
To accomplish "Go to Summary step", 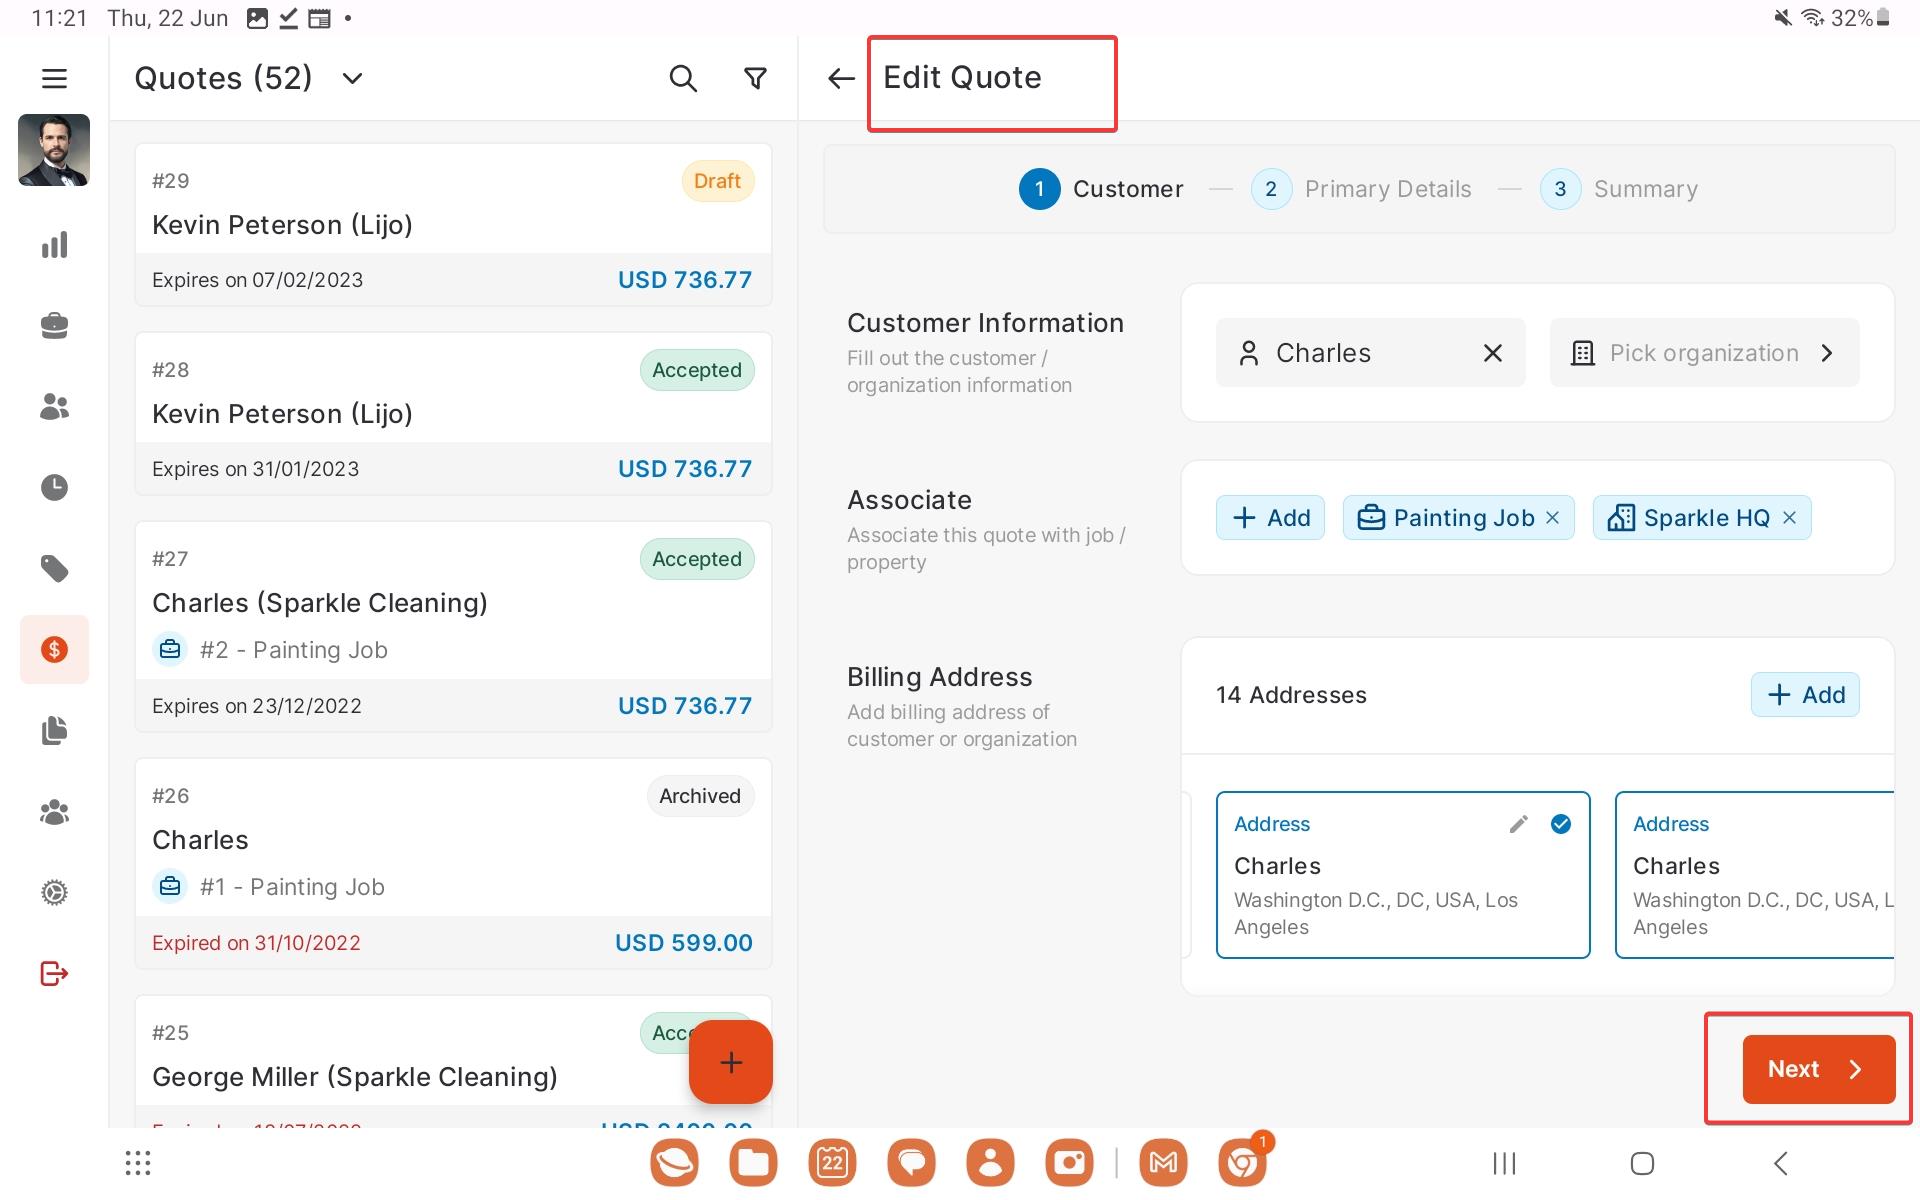I will click(x=1619, y=189).
